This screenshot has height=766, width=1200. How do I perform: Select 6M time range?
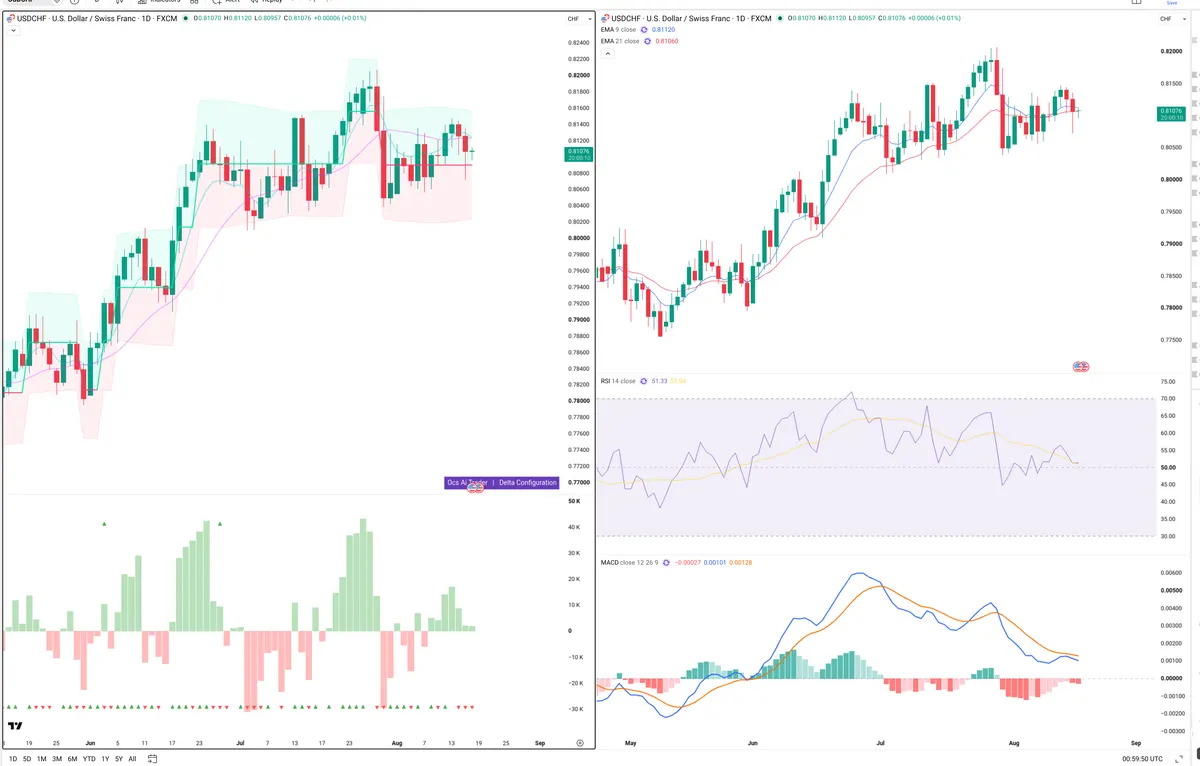click(72, 759)
